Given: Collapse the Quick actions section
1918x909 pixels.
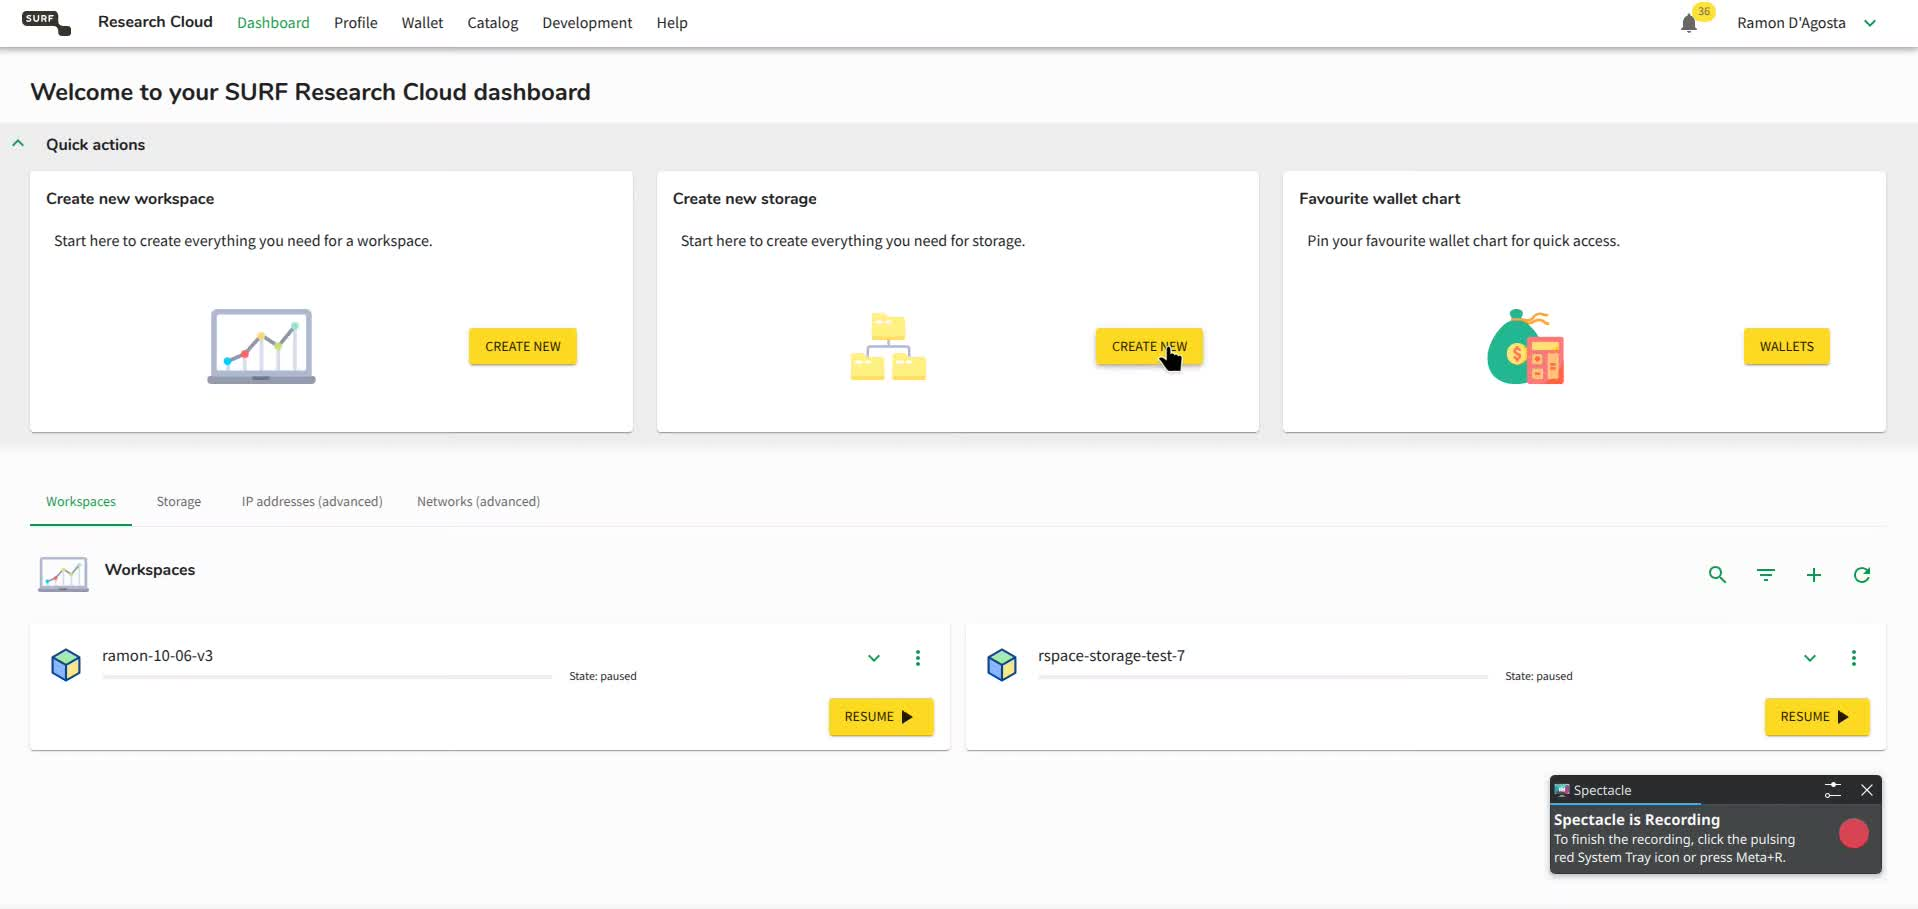Looking at the screenshot, I should coord(18,144).
